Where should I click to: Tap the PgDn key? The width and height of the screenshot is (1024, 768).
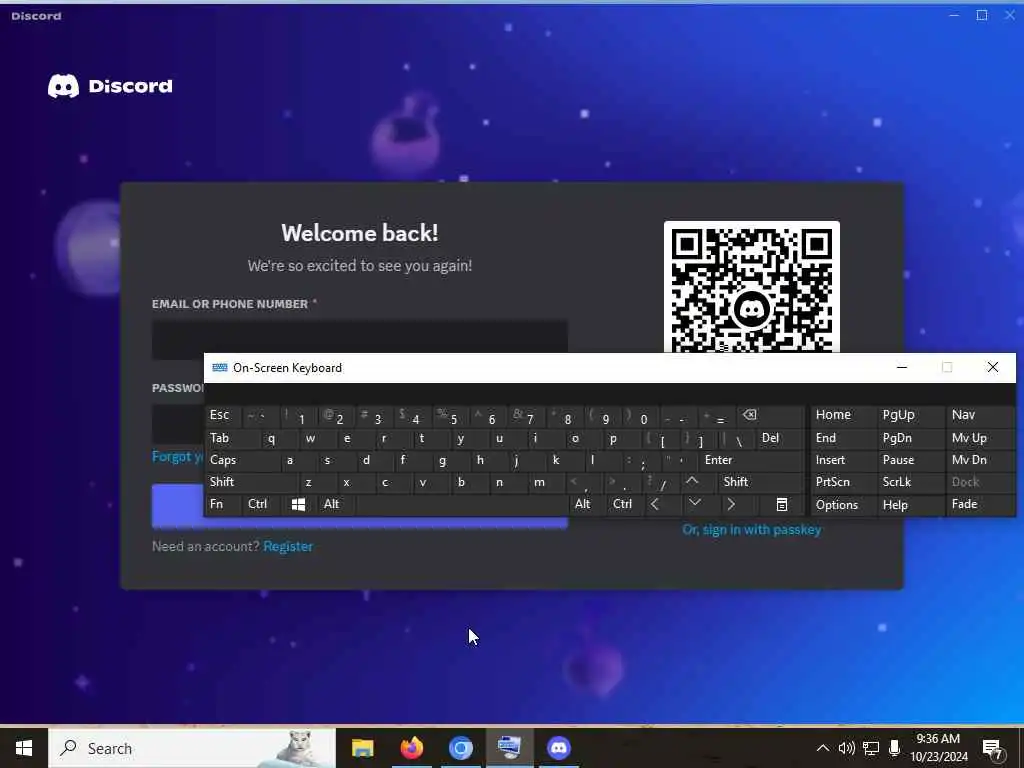(910, 438)
